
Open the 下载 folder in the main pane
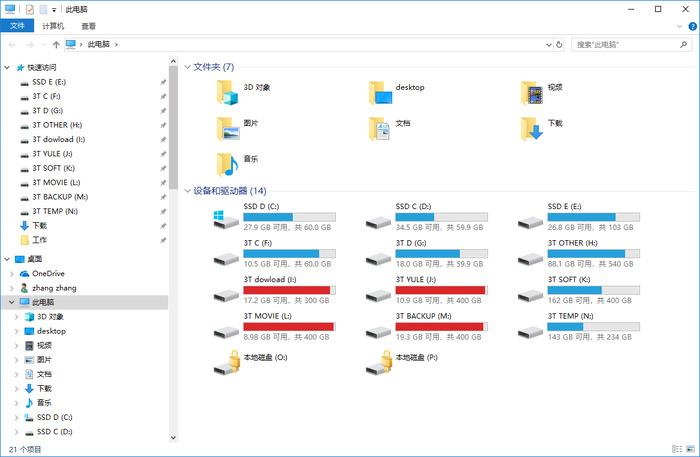click(531, 129)
